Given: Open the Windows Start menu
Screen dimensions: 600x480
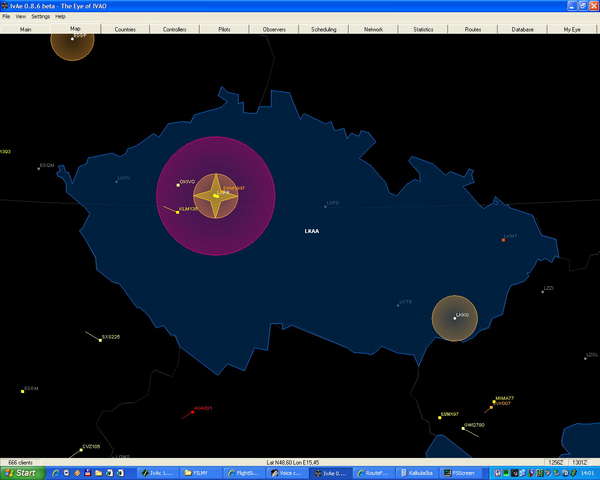Looking at the screenshot, I should 22,473.
